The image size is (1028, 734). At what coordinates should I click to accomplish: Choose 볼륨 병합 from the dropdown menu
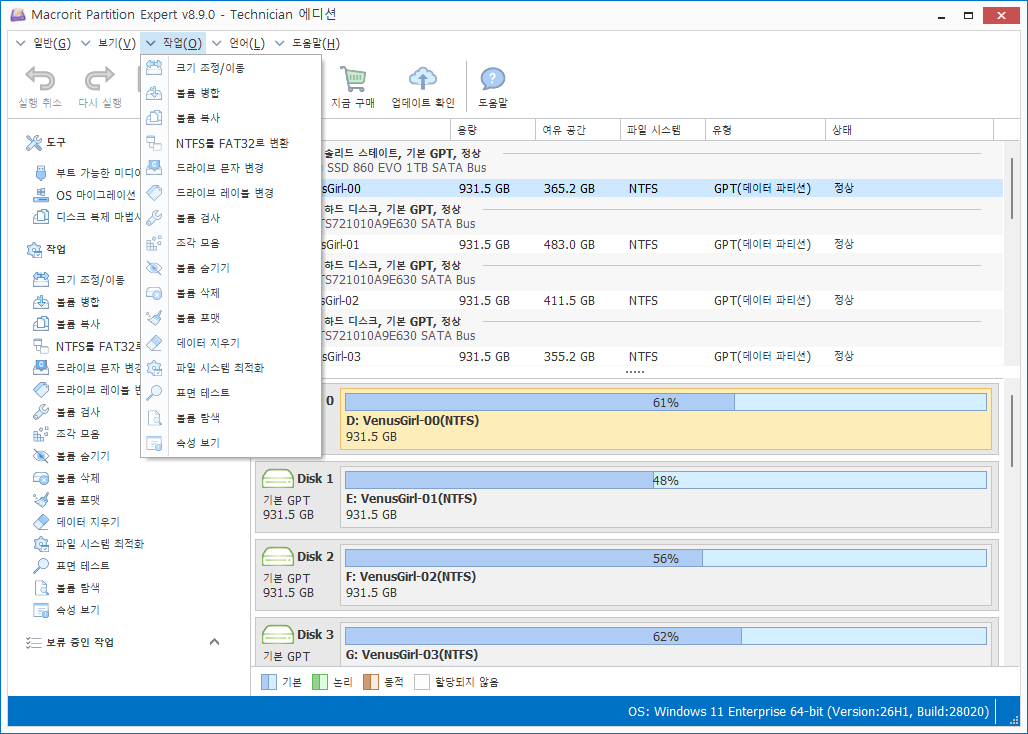(231, 92)
